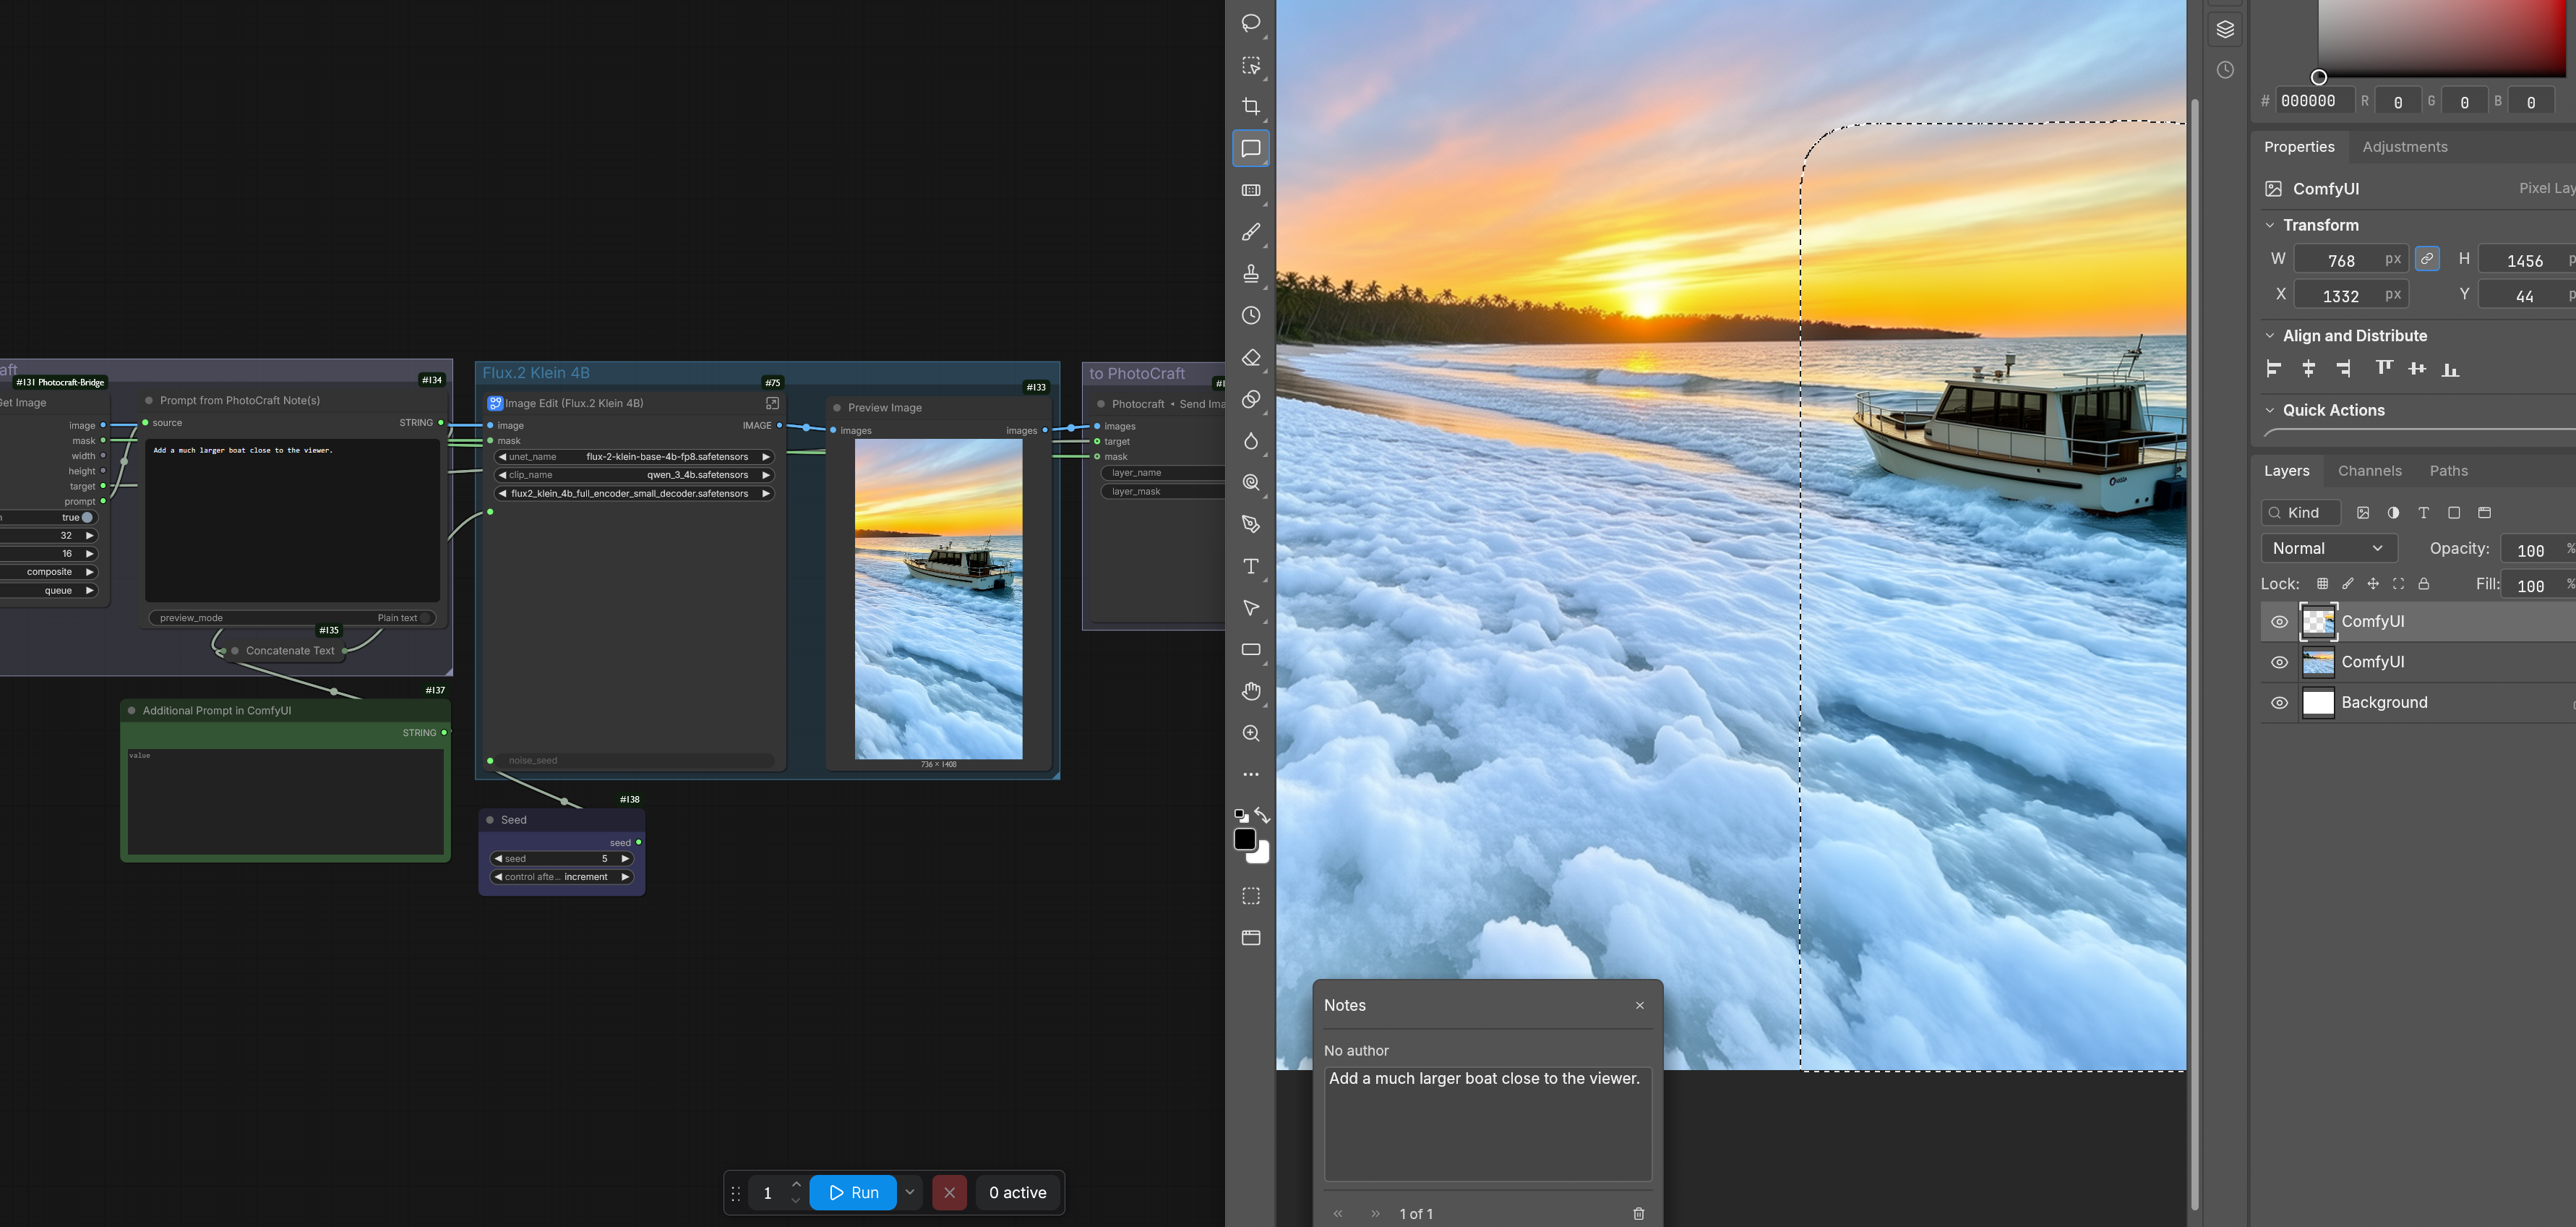Click inside the color picker gradient field
The image size is (2576, 1227).
point(2442,38)
